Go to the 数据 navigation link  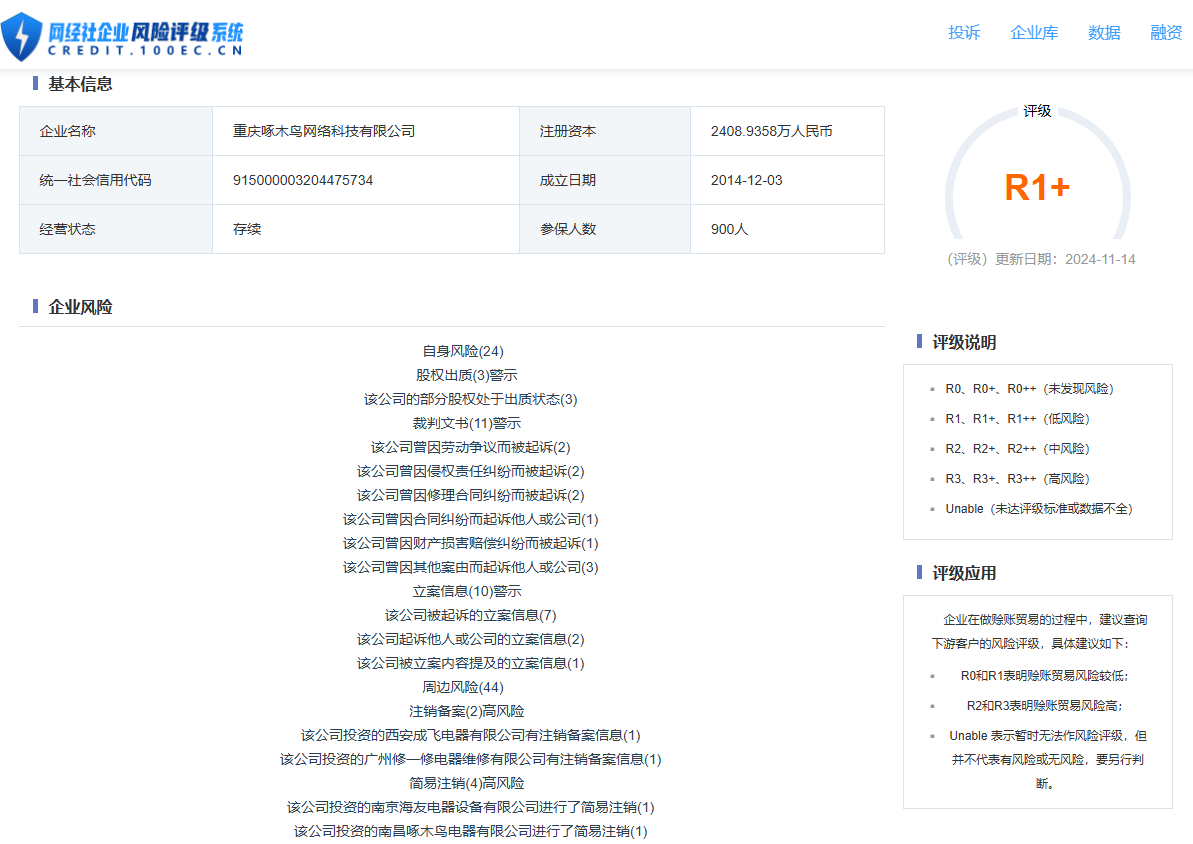pos(1104,33)
